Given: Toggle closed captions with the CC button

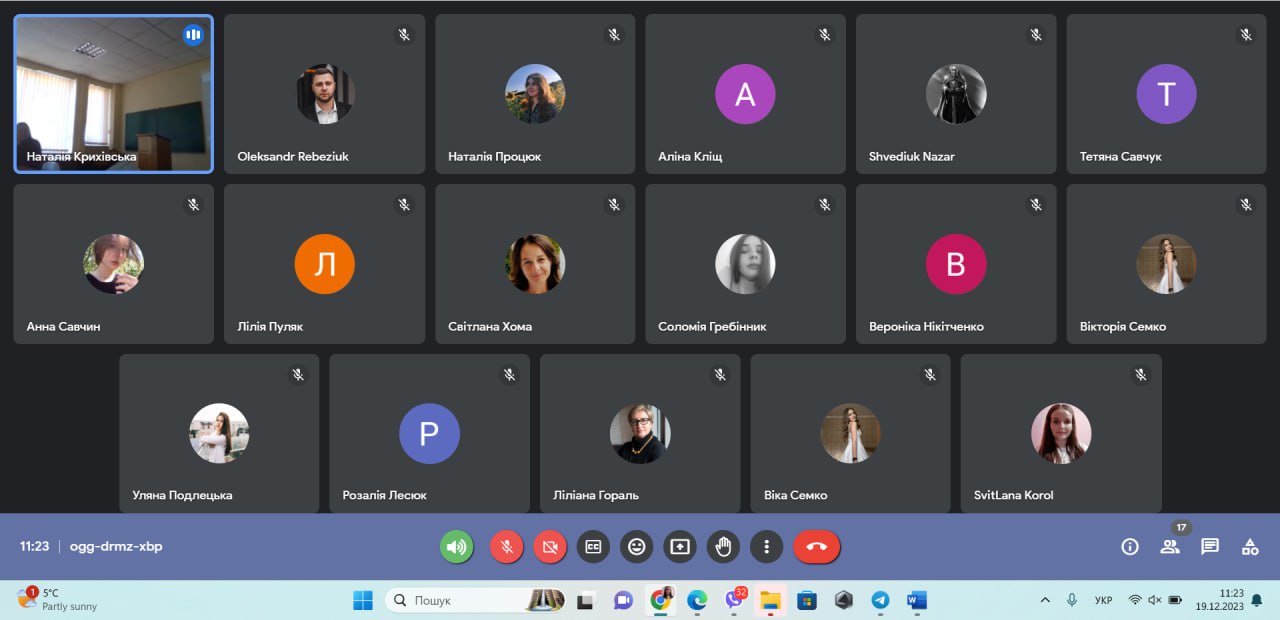Looking at the screenshot, I should coord(593,546).
